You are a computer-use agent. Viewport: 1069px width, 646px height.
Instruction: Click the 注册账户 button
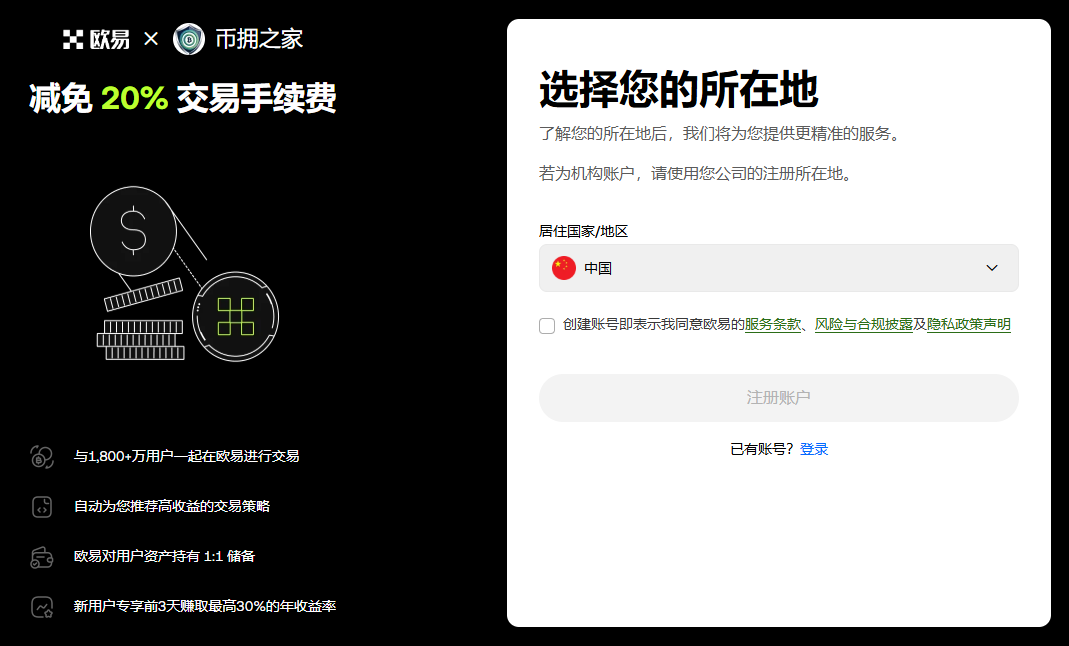click(x=779, y=398)
